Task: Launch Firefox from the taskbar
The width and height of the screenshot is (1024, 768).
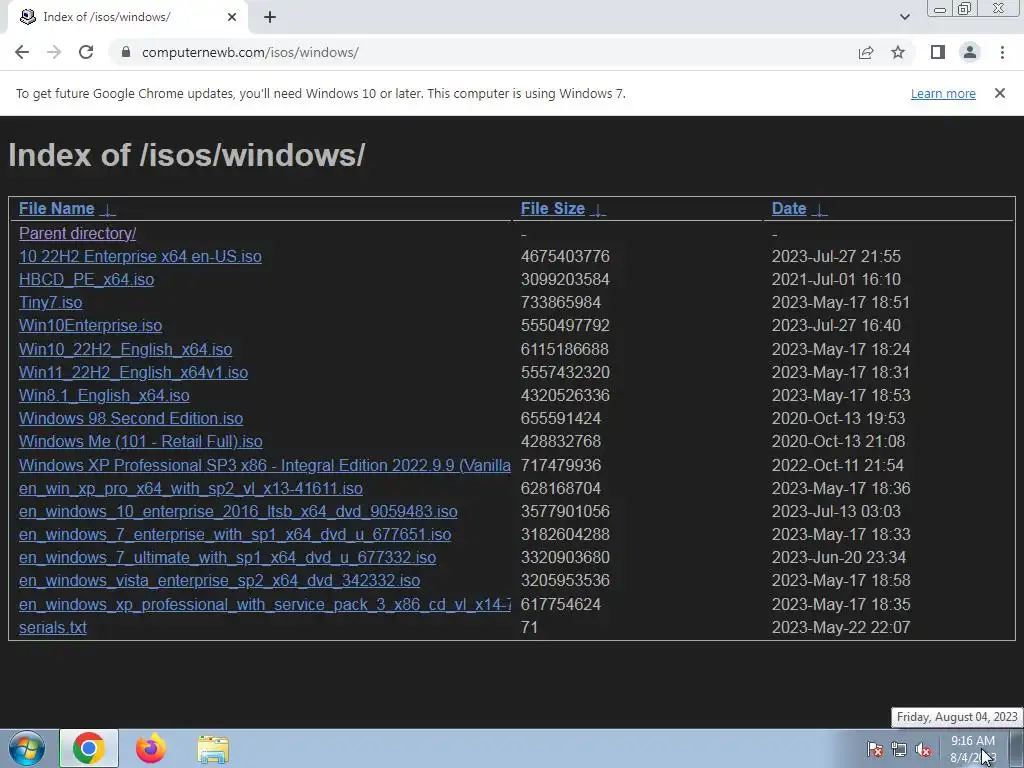Action: click(x=151, y=748)
